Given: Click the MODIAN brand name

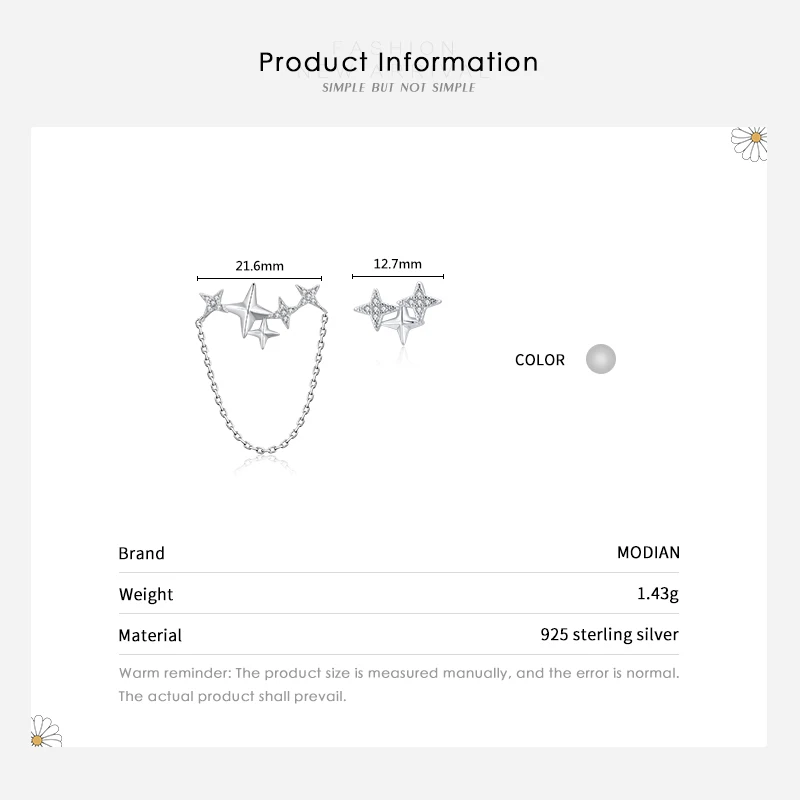Looking at the screenshot, I should coord(648,552).
